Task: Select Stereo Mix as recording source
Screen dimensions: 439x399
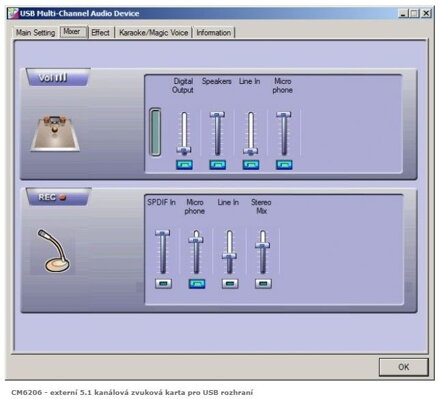Action: pyautogui.click(x=263, y=284)
